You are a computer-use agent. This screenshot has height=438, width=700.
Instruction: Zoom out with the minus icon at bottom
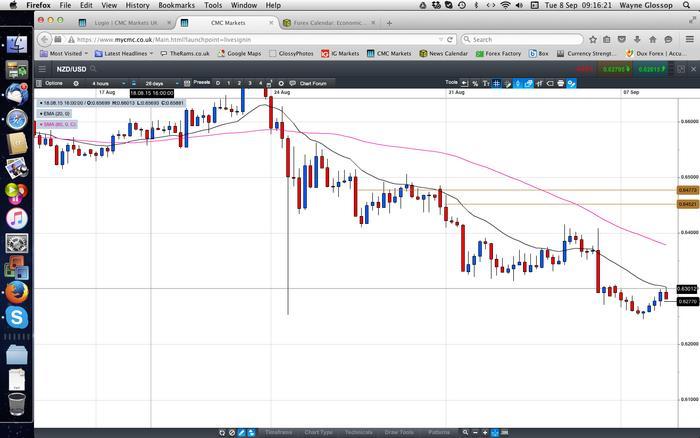pyautogui.click(x=475, y=433)
